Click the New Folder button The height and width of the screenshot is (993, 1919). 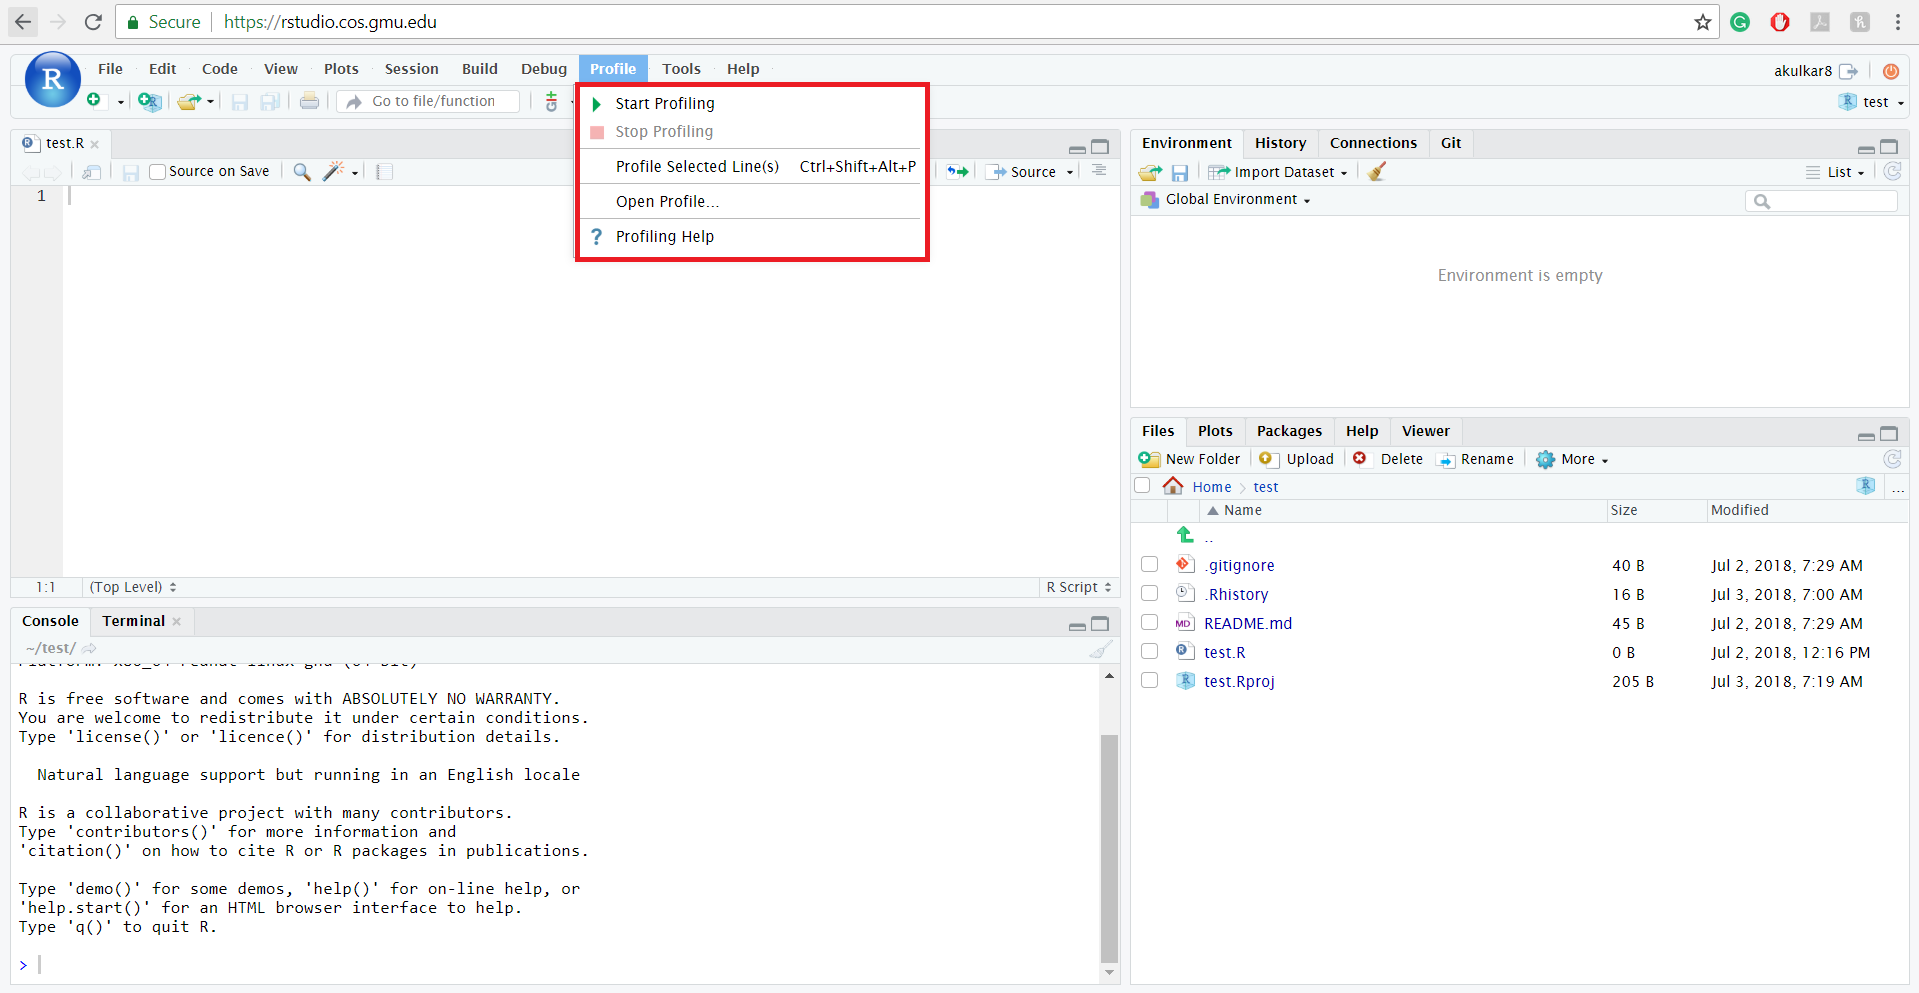(x=1189, y=459)
